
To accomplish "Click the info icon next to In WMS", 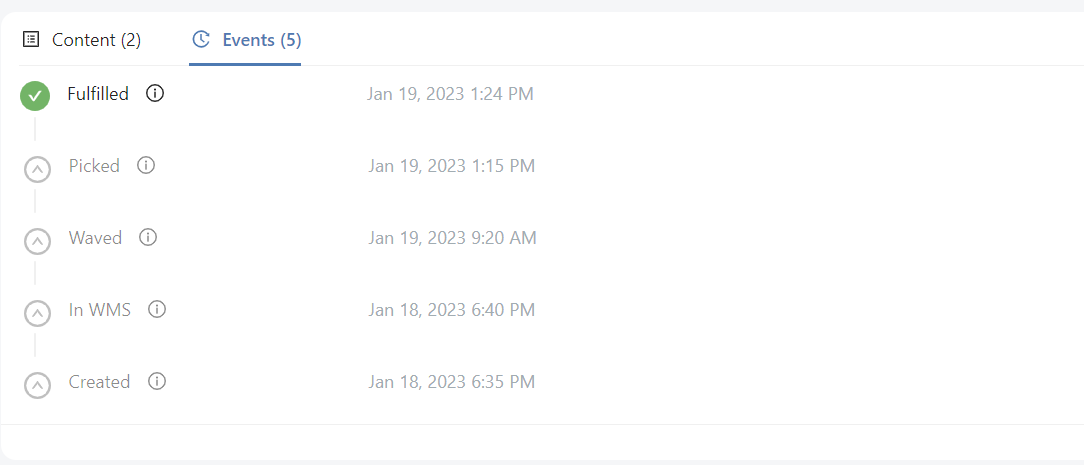I will point(157,310).
